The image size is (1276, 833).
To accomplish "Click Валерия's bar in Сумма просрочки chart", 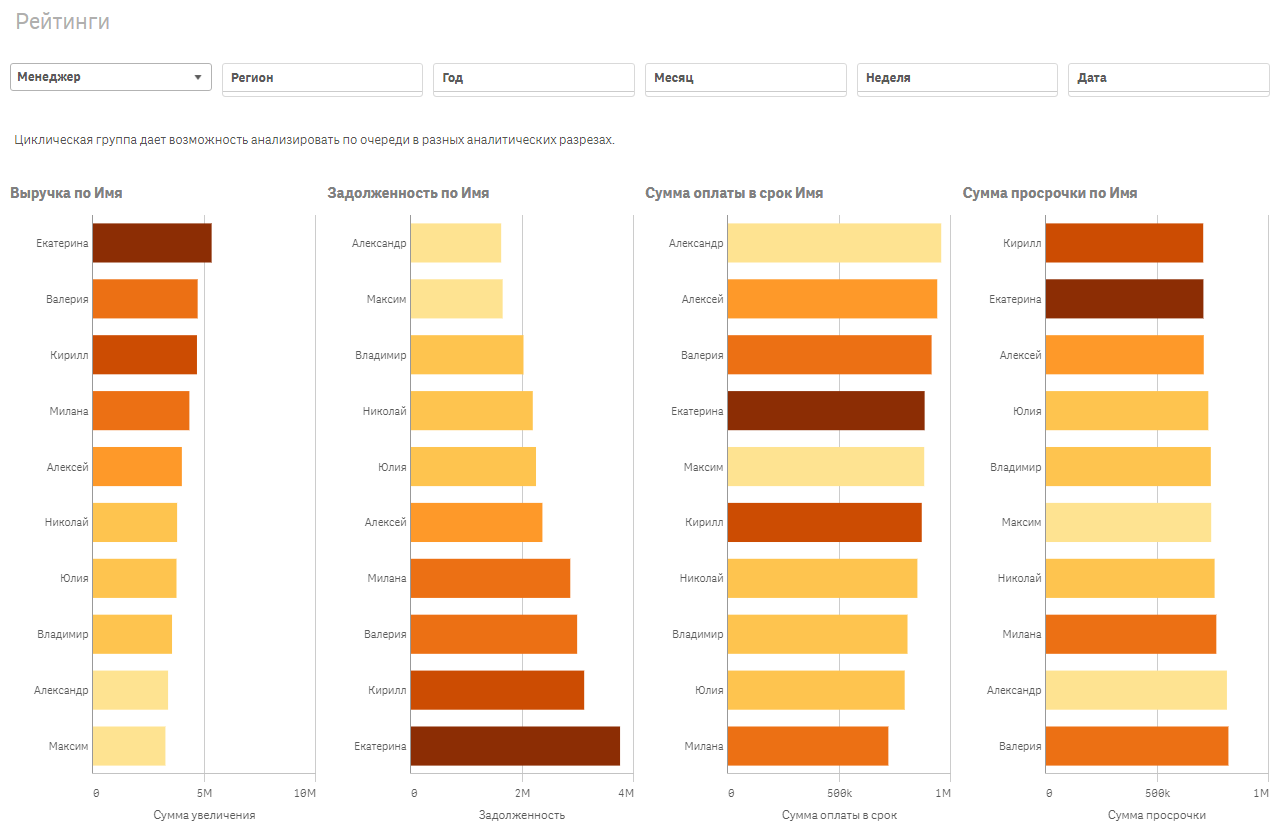I will [x=1136, y=746].
